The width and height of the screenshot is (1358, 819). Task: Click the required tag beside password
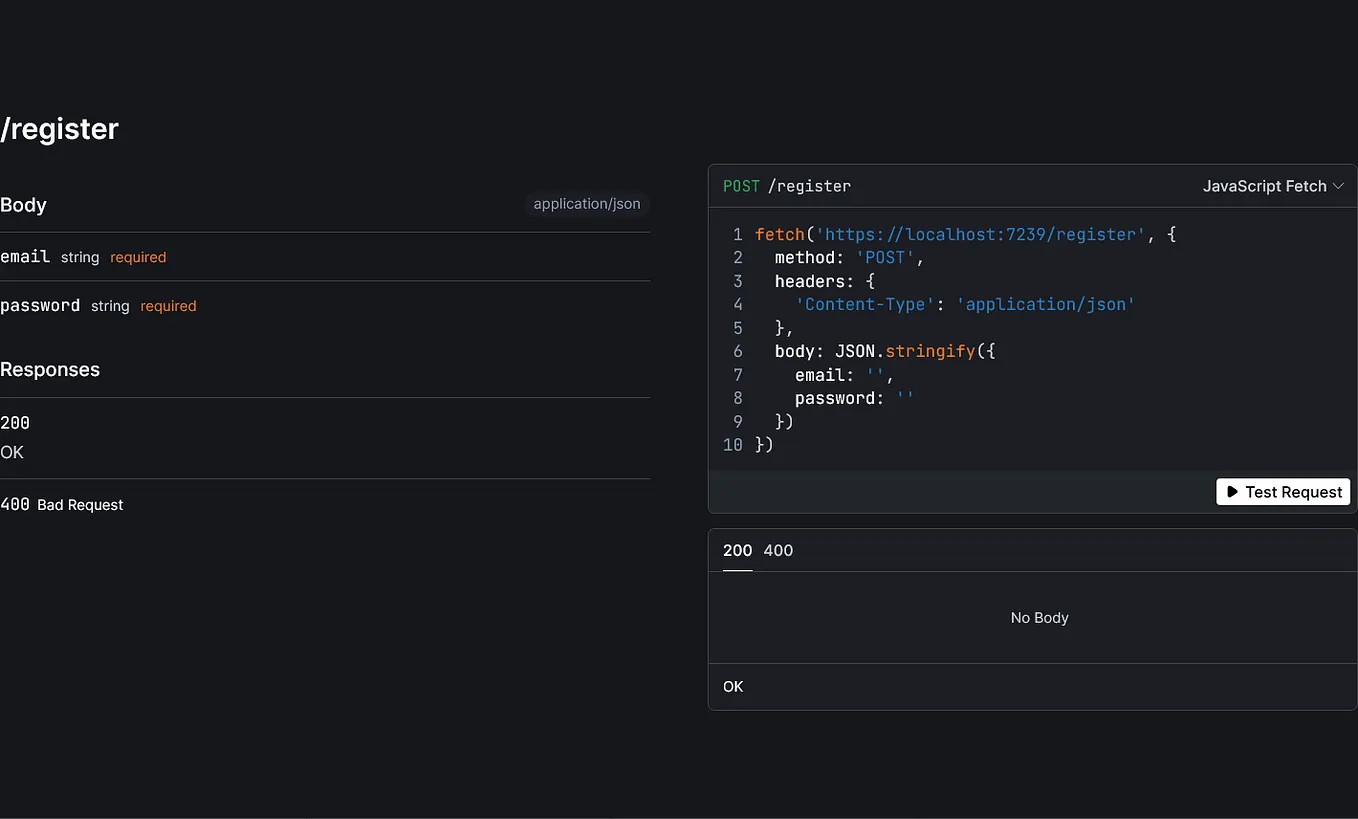point(168,306)
